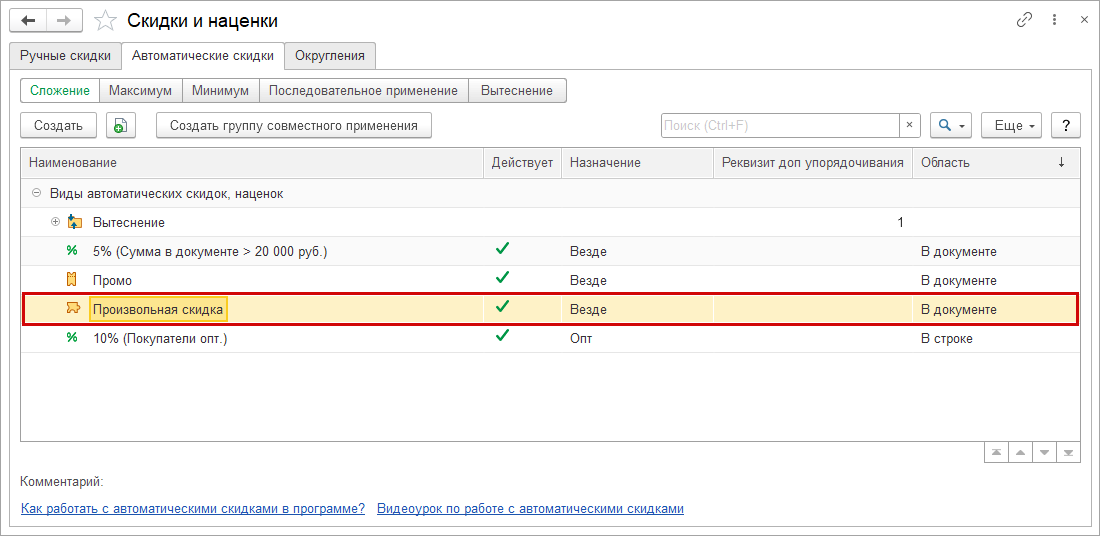The width and height of the screenshot is (1100, 536).
Task: Open the Видеоурок по работе link
Action: coord(530,508)
